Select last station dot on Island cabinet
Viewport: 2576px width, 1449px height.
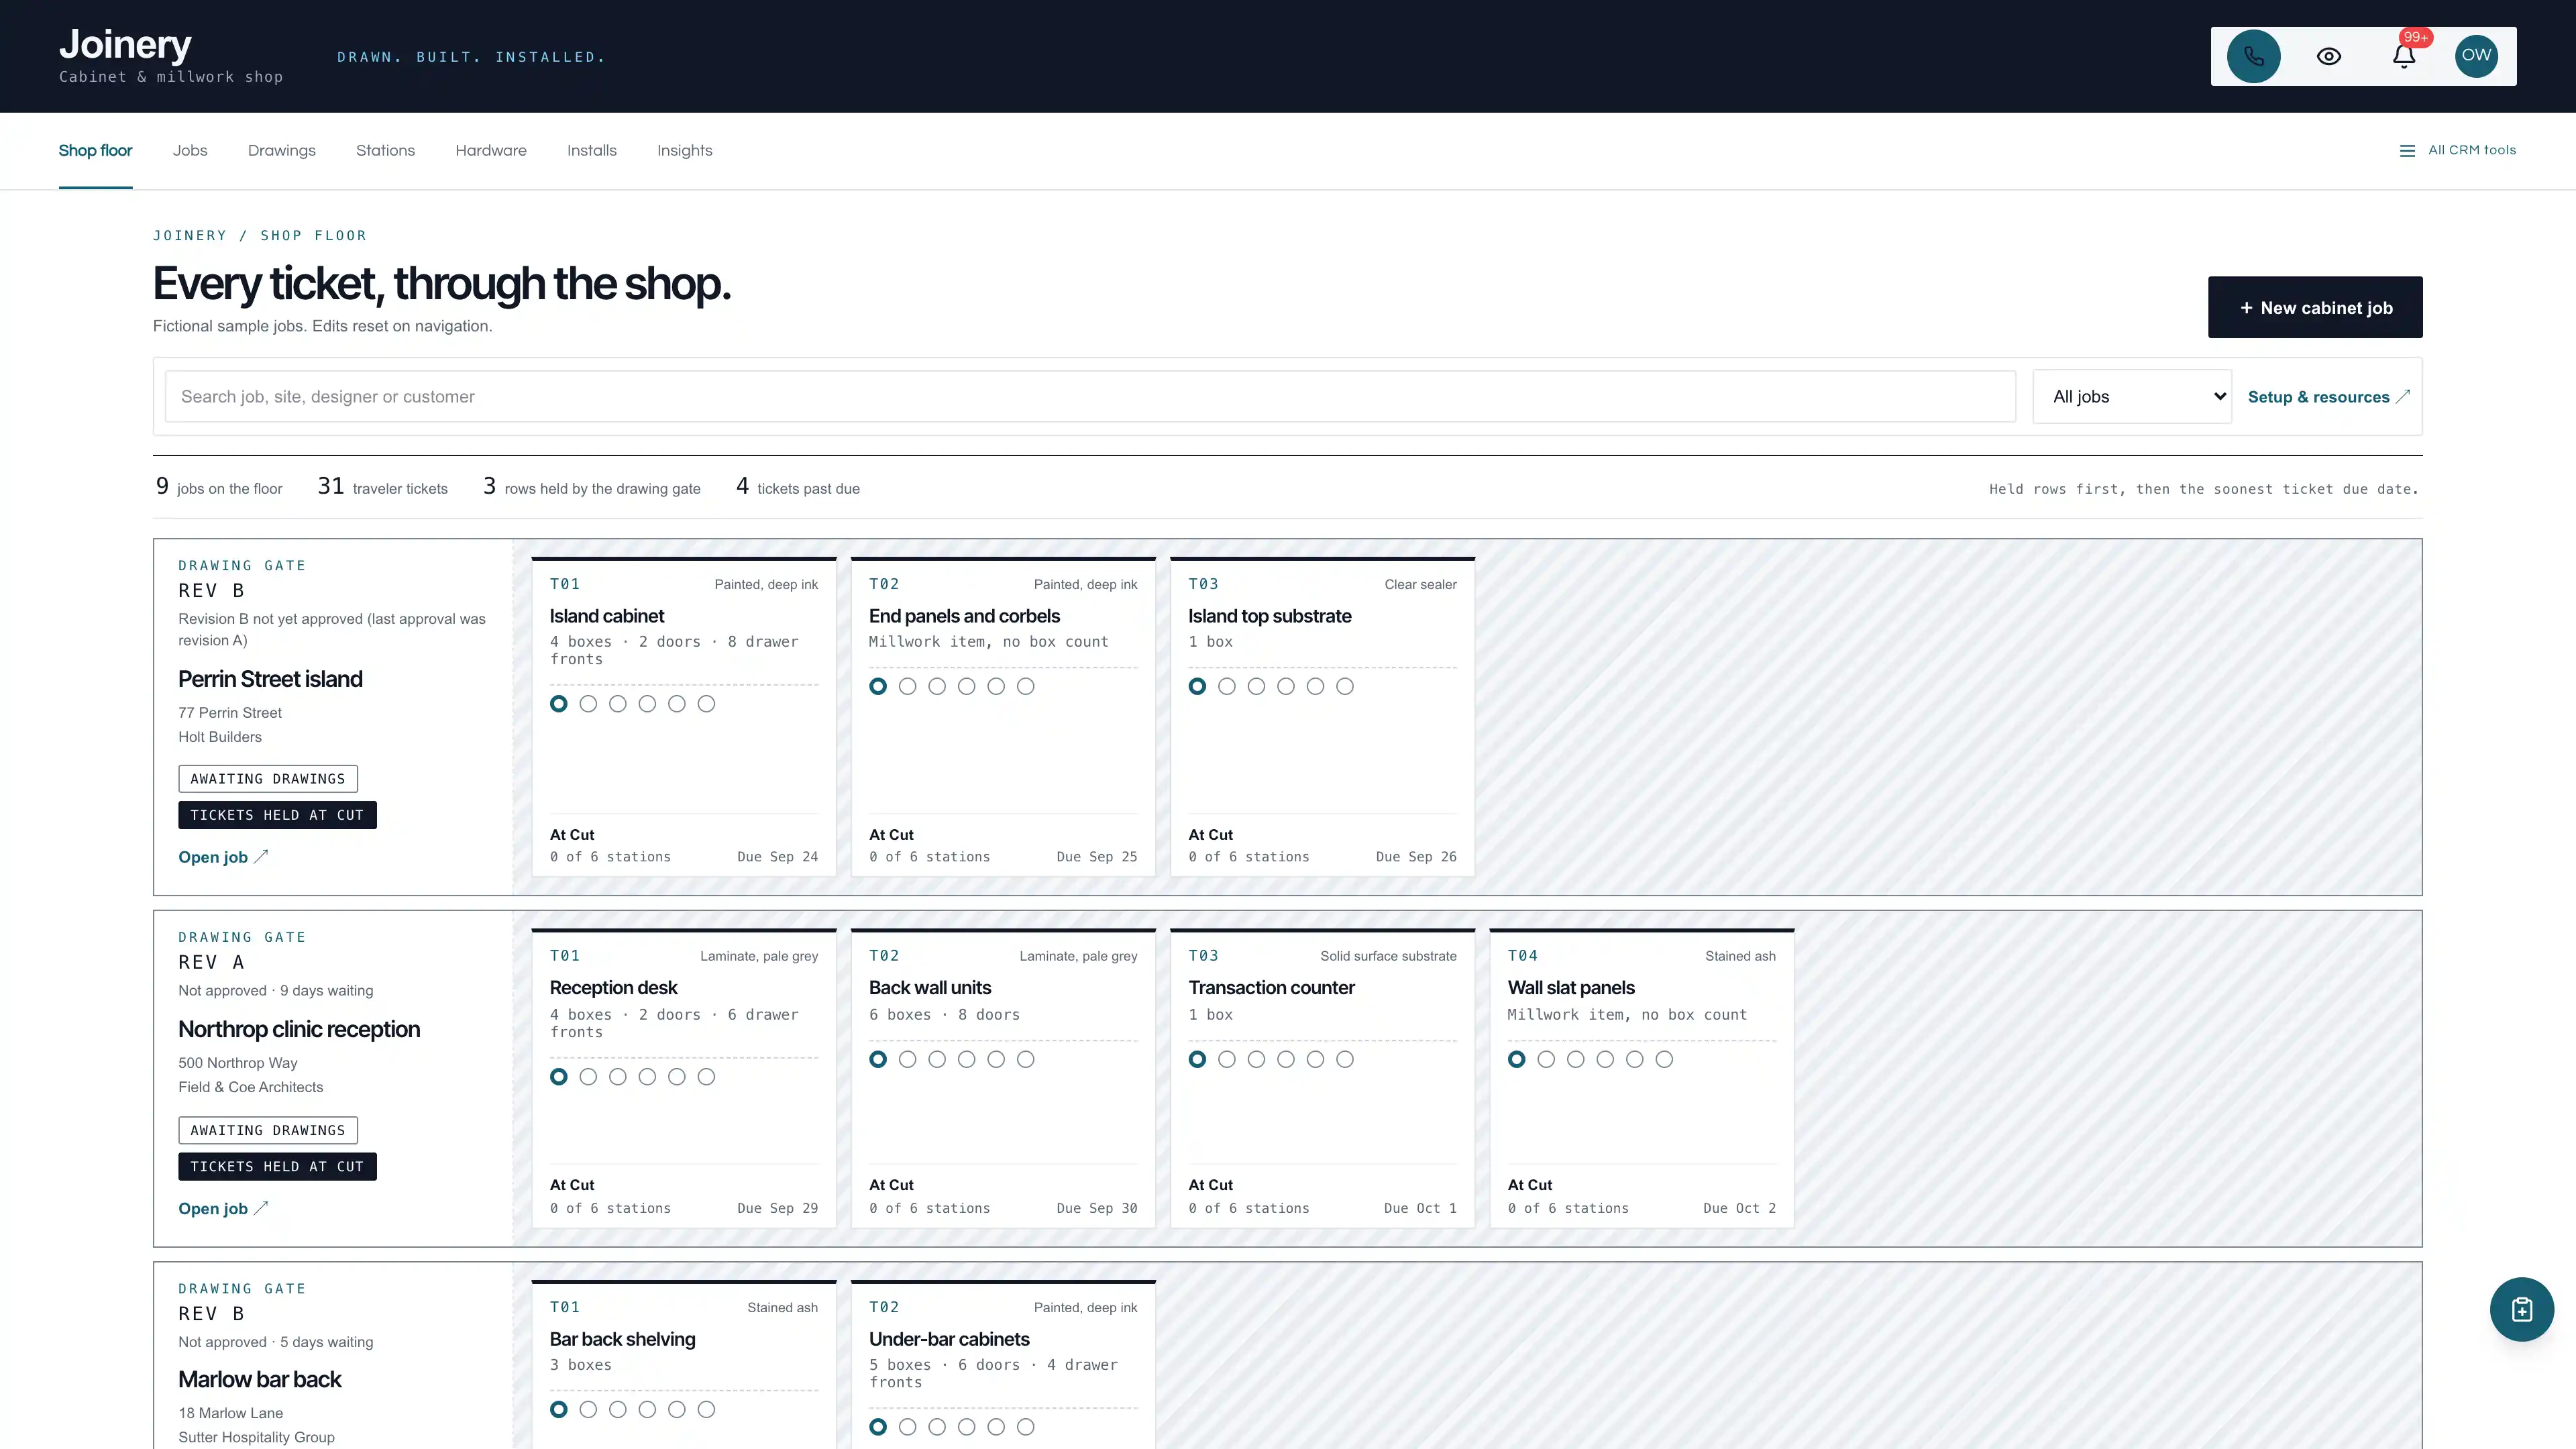(x=706, y=704)
